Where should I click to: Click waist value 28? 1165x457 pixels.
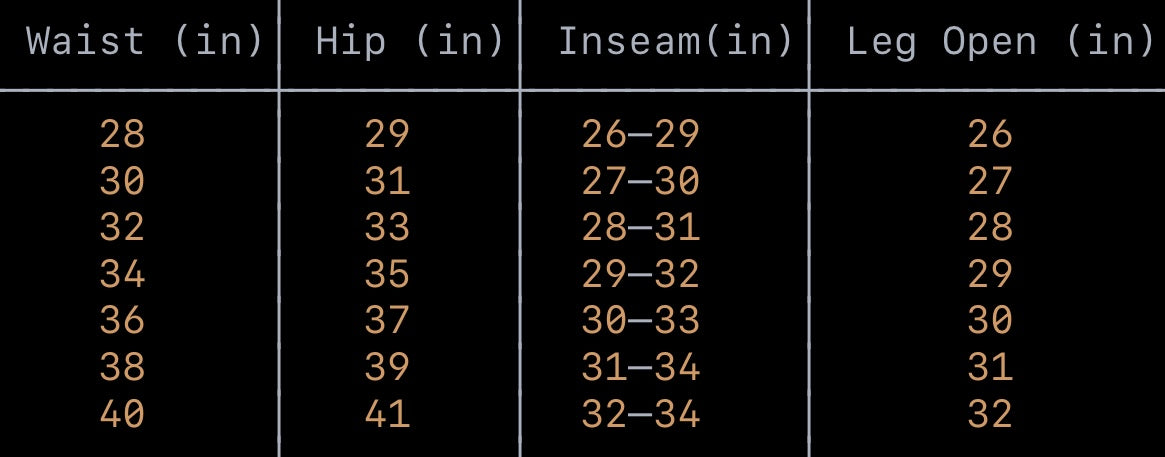(x=123, y=134)
